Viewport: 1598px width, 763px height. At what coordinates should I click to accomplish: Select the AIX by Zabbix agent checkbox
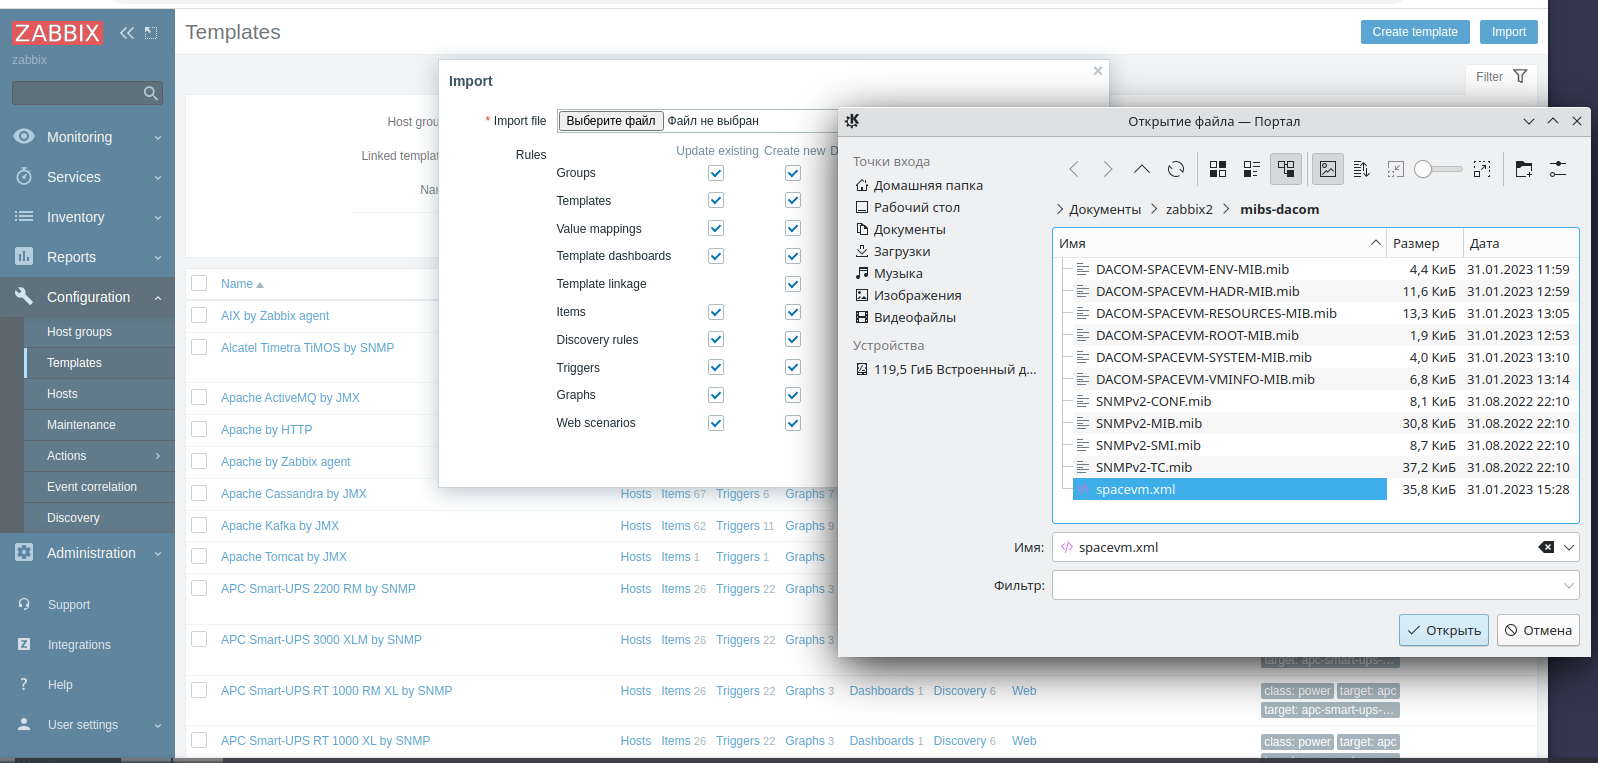[x=199, y=315]
